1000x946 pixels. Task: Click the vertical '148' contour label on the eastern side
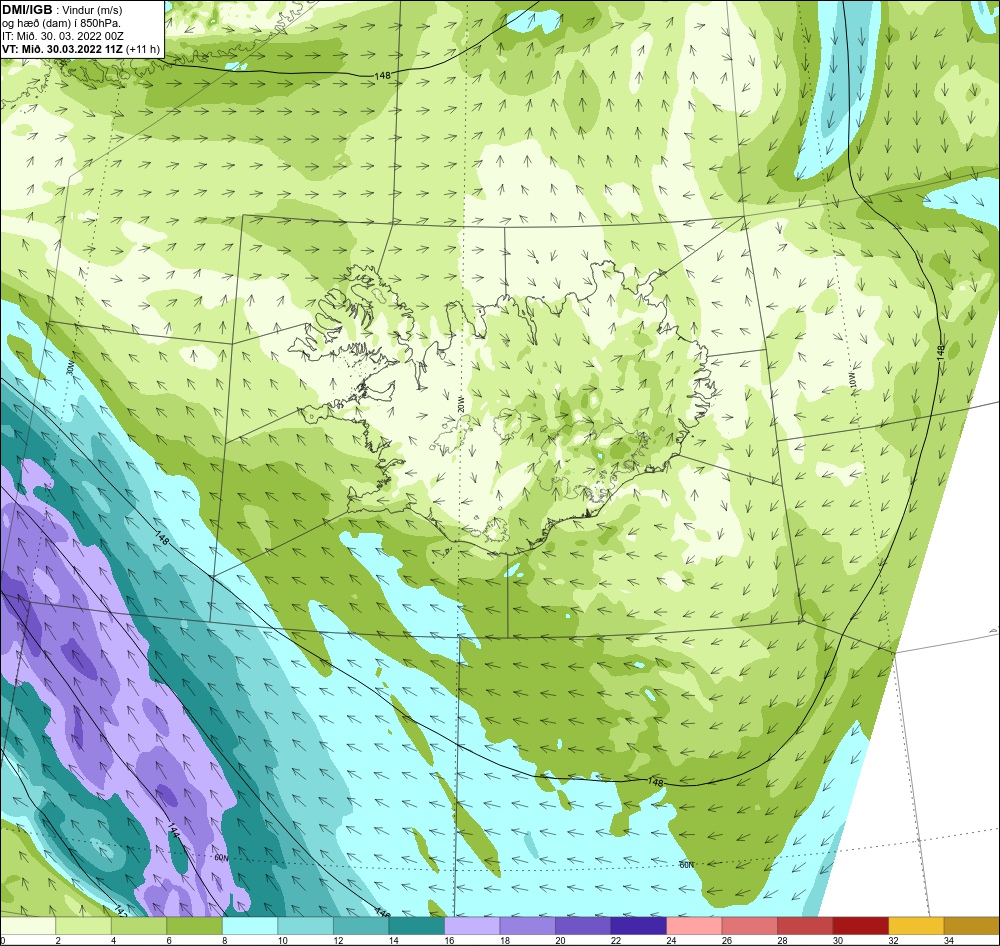coord(940,353)
